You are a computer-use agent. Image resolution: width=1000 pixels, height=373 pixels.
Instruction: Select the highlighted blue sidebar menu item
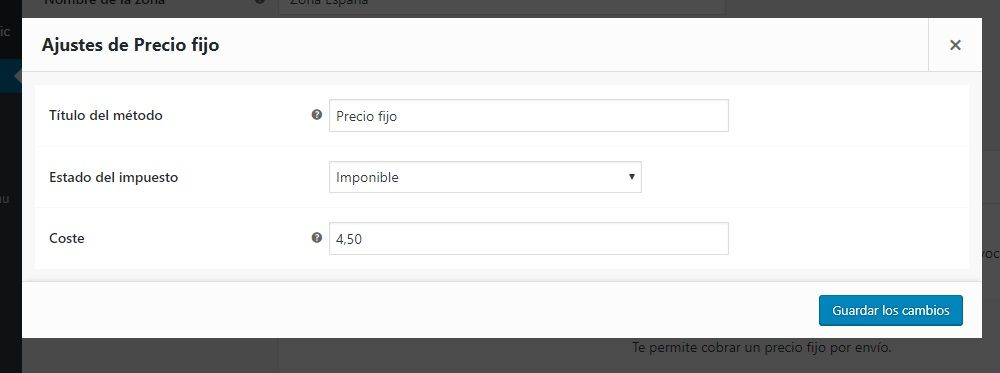tap(11, 77)
